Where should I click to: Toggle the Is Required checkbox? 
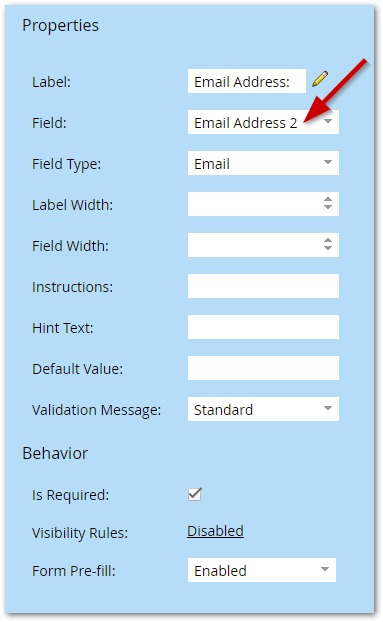coord(195,494)
